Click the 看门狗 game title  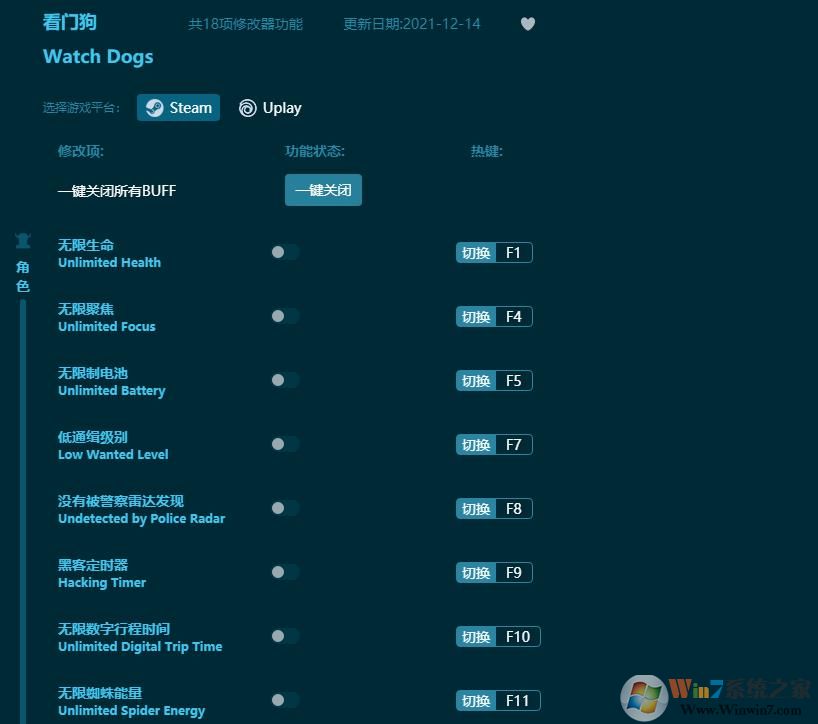point(69,22)
